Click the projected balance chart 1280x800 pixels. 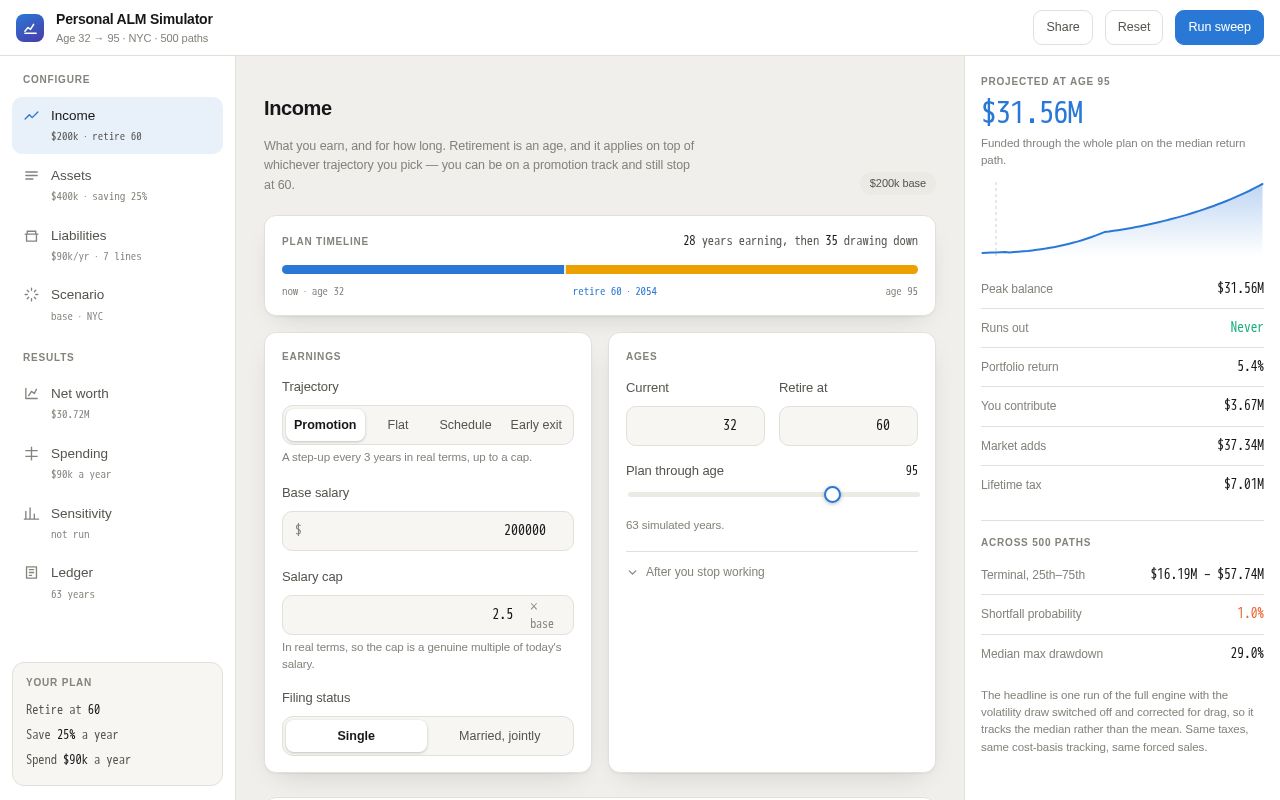[x=1122, y=217]
